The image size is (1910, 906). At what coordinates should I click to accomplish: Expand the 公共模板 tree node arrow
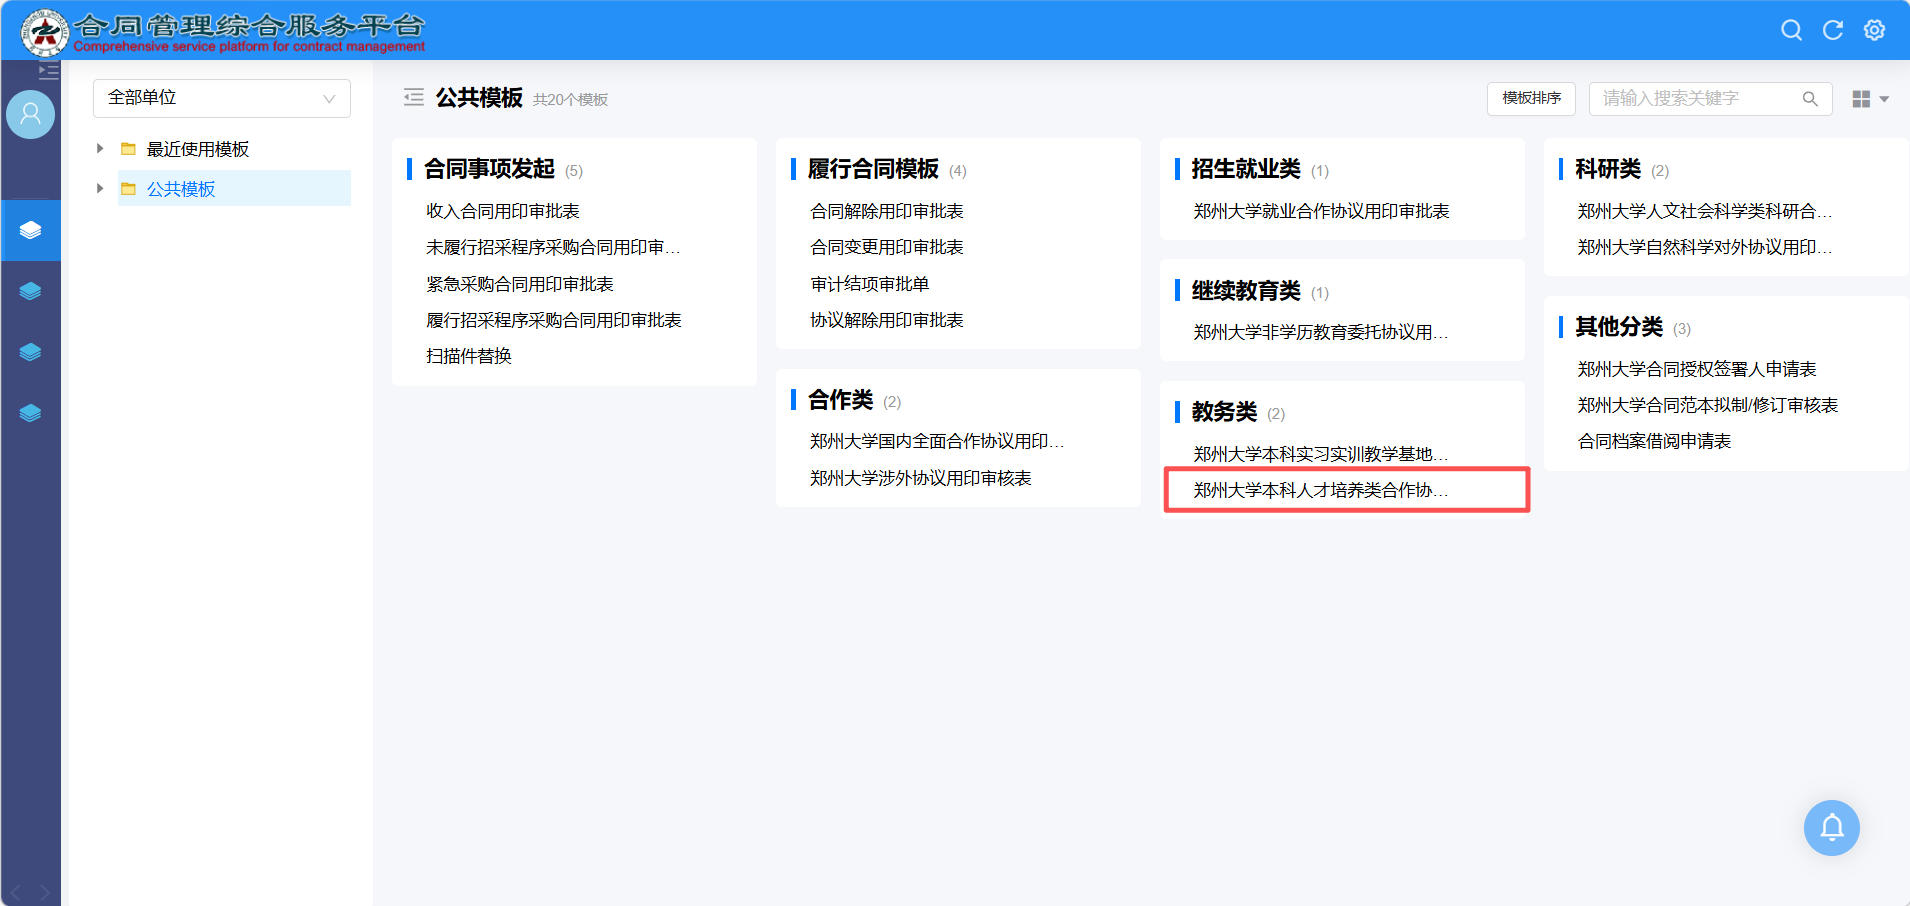click(100, 188)
